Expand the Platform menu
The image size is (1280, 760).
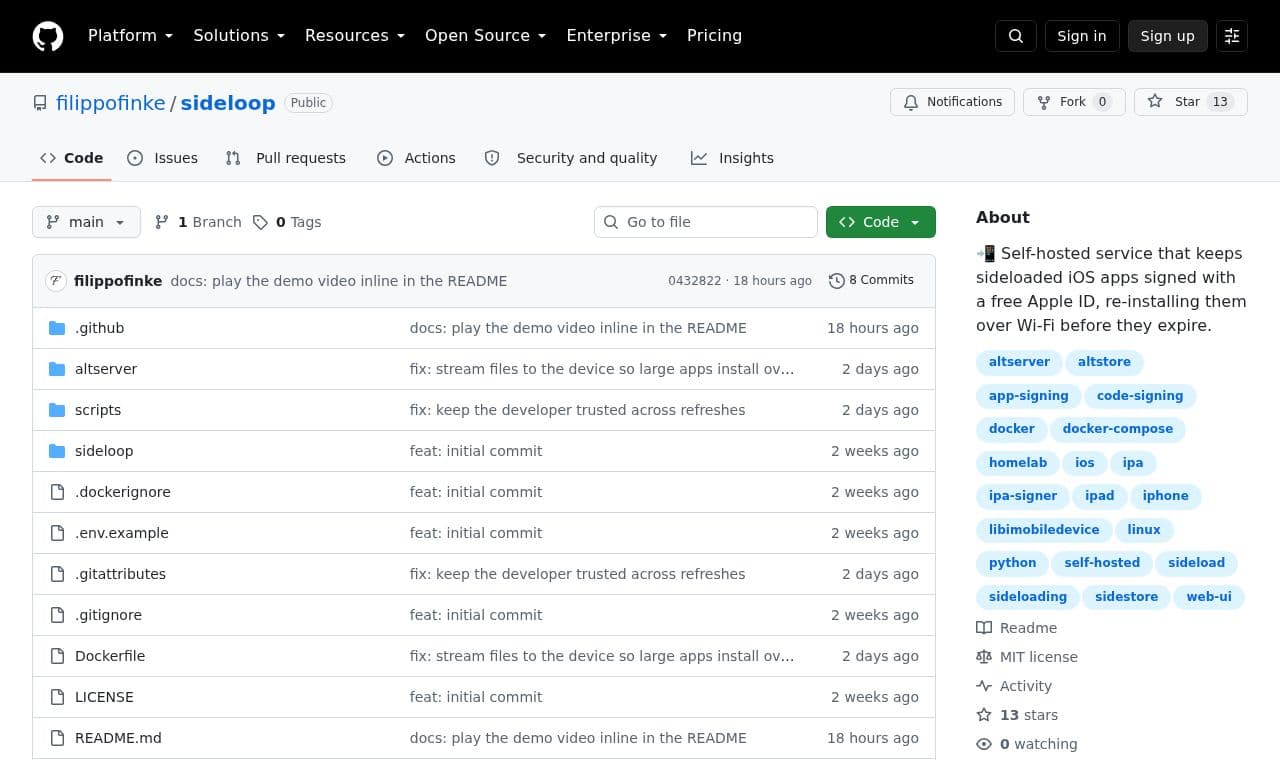130,36
